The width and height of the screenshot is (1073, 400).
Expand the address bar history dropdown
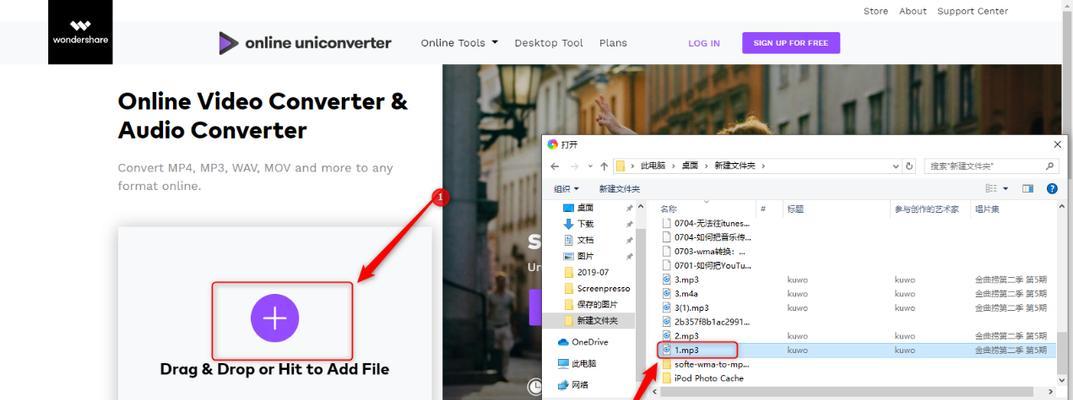[x=896, y=166]
